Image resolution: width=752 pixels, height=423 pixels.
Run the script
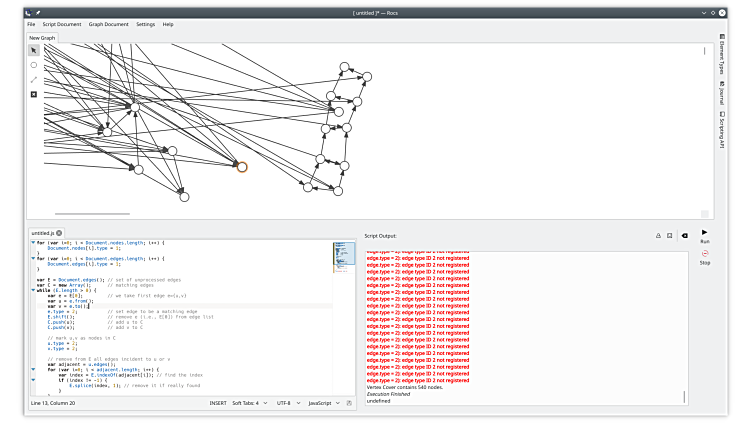704,233
